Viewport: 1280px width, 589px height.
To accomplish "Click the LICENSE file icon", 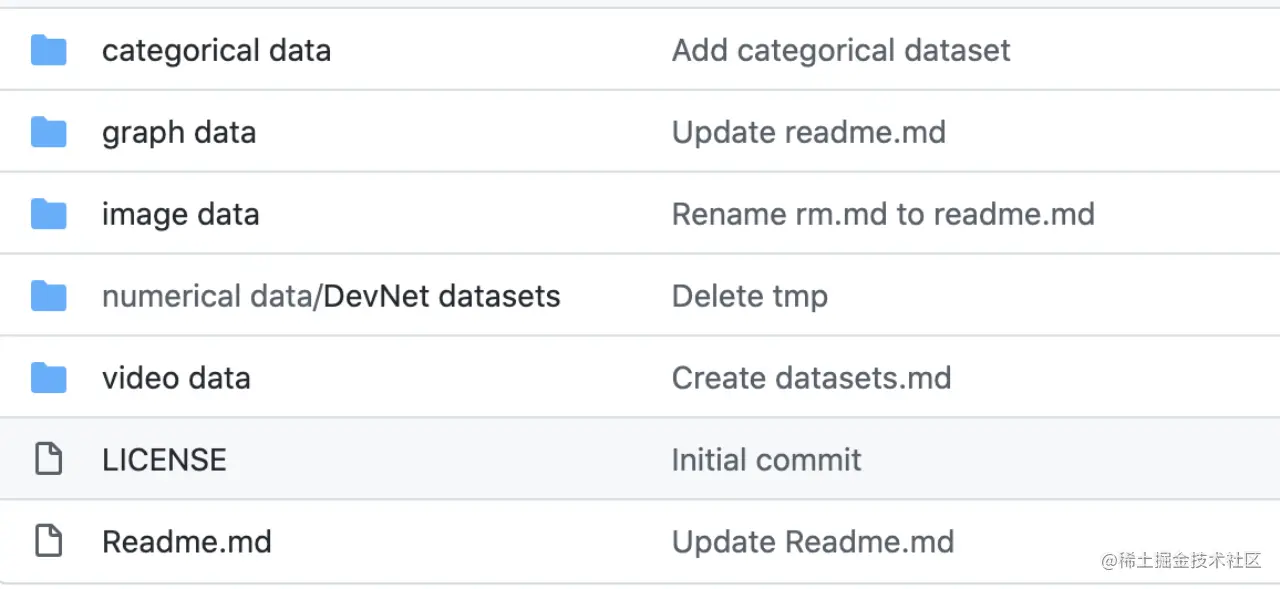I will click(x=48, y=460).
